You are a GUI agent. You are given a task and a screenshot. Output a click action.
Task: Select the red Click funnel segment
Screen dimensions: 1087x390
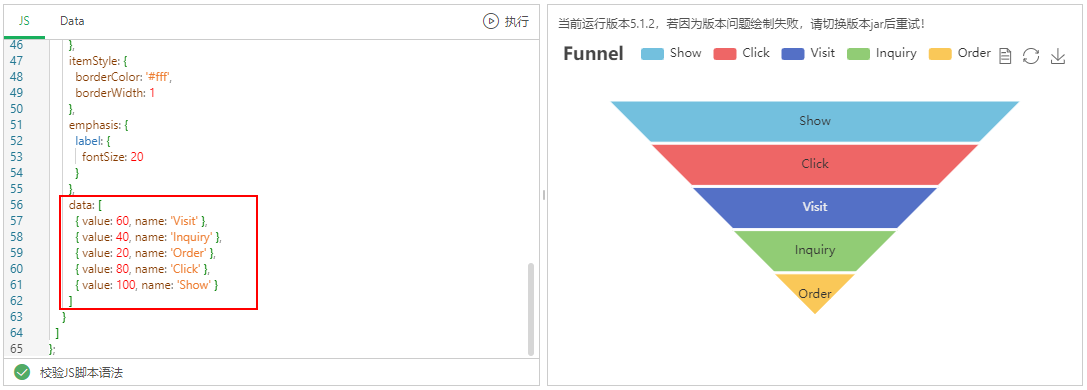[x=815, y=164]
